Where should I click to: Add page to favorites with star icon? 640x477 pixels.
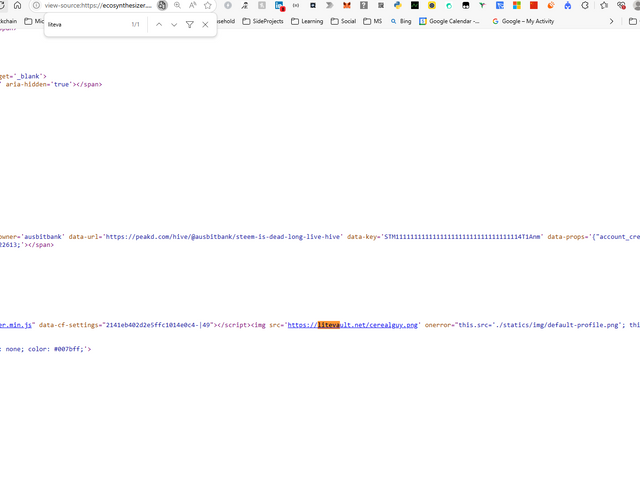click(x=207, y=5)
